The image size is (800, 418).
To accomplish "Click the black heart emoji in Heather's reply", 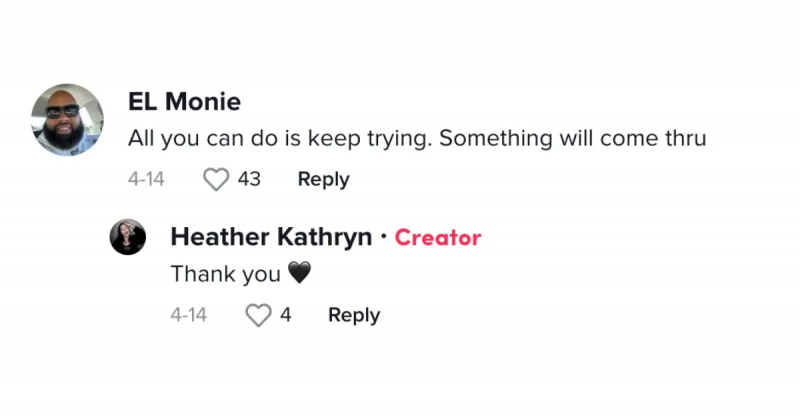I will [299, 273].
